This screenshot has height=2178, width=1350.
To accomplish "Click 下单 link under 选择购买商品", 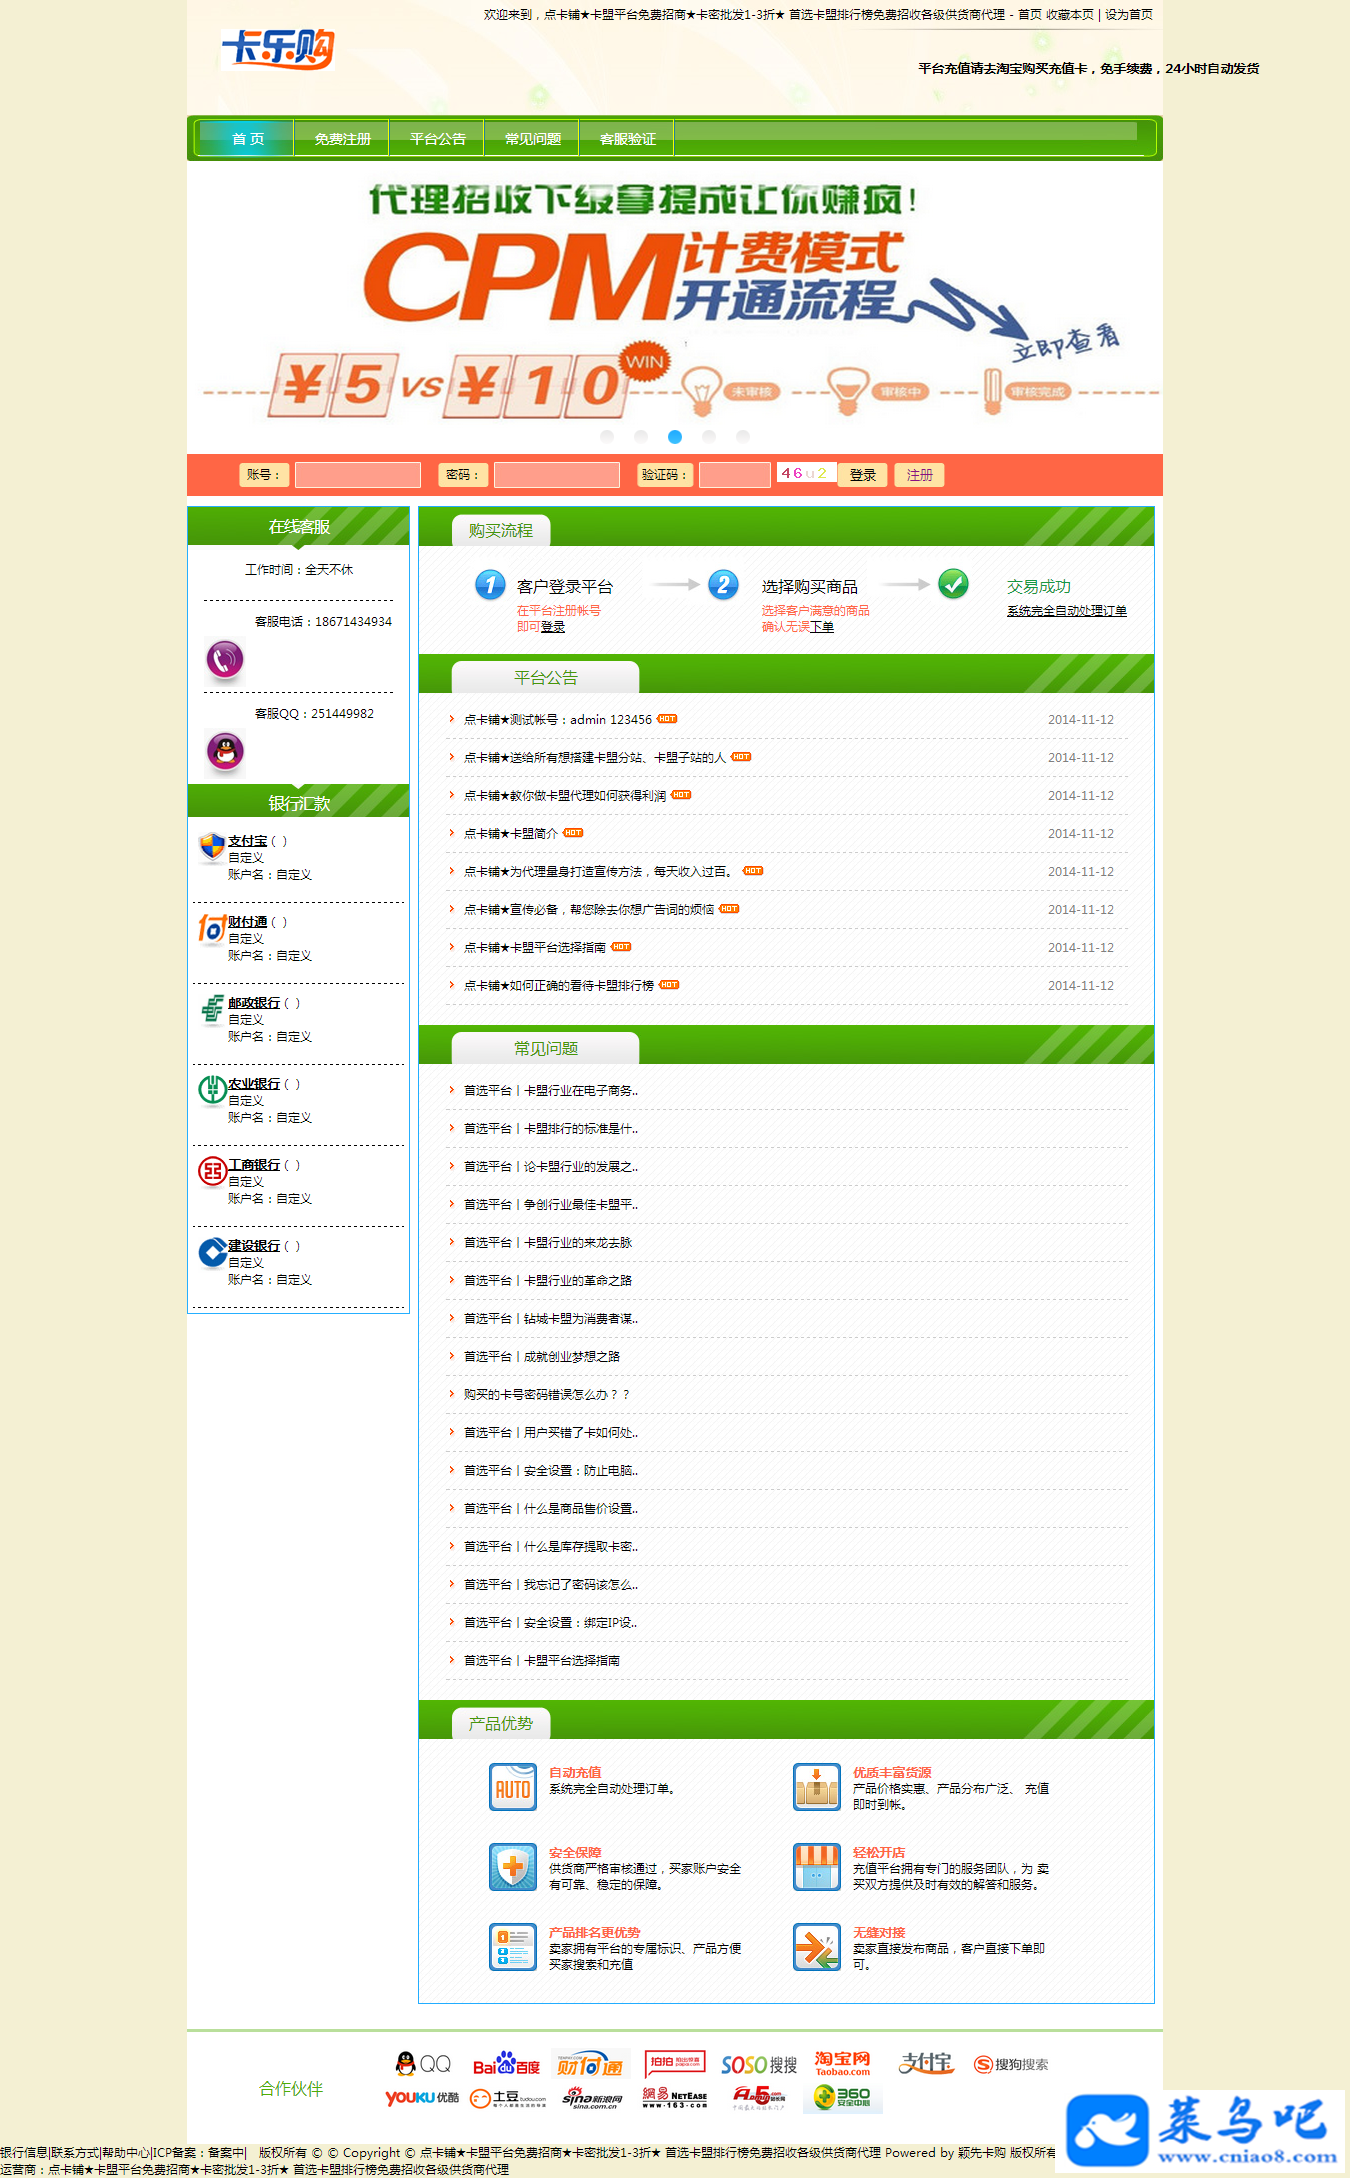I will [822, 627].
